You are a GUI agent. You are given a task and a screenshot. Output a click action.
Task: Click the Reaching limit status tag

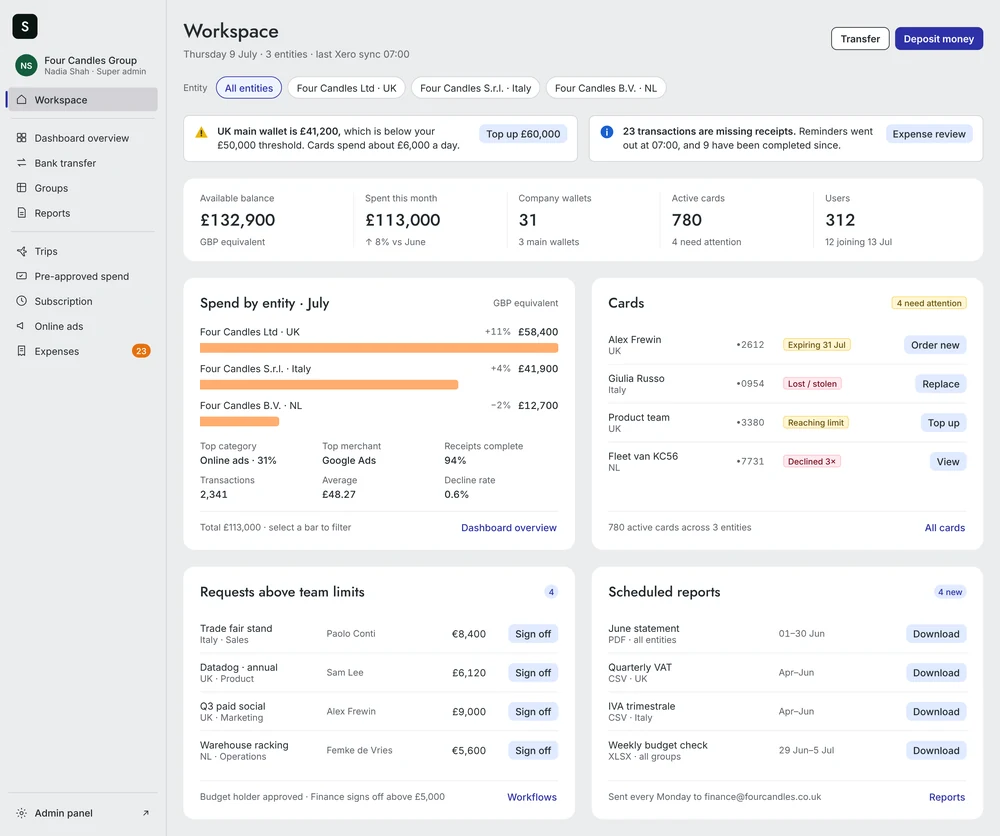[x=815, y=423]
